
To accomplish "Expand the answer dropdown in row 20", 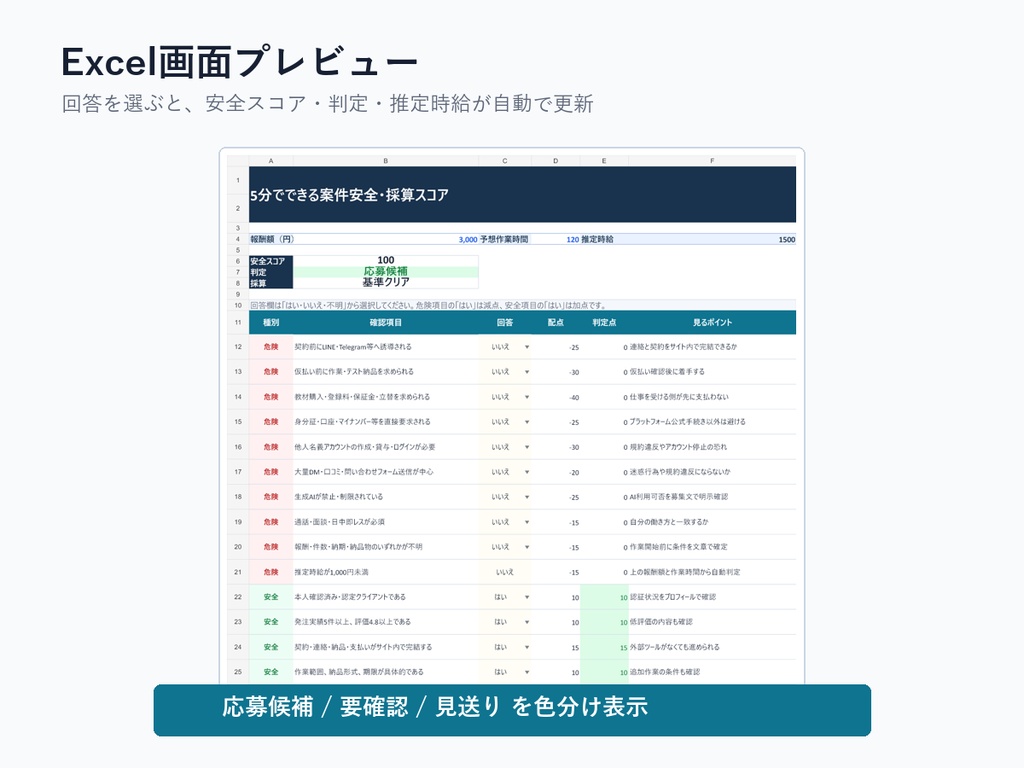I will click(x=527, y=547).
